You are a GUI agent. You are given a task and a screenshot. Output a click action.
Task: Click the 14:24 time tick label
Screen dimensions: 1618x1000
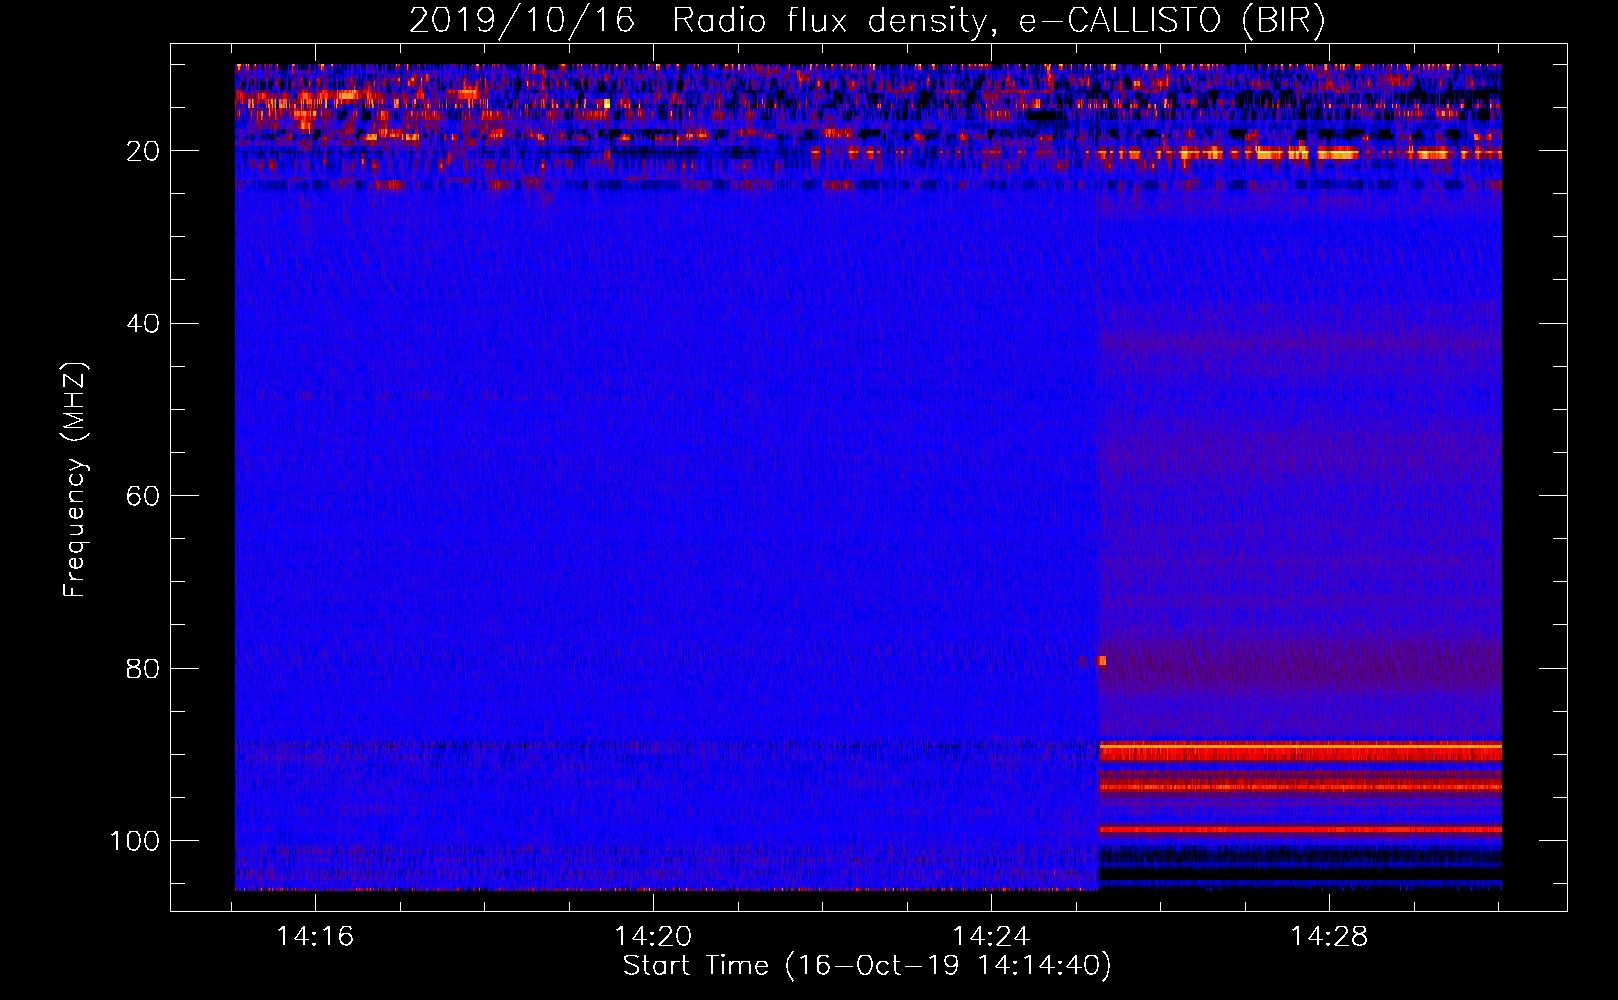[991, 937]
